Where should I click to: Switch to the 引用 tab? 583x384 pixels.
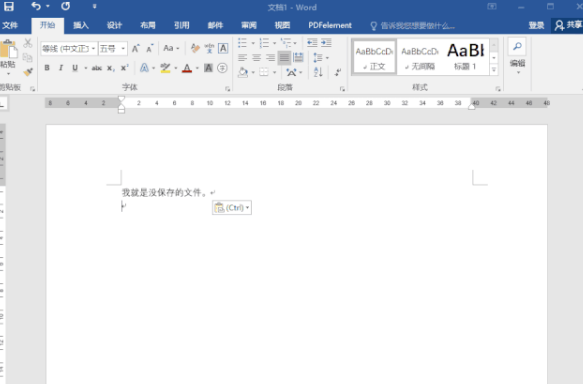pos(181,25)
